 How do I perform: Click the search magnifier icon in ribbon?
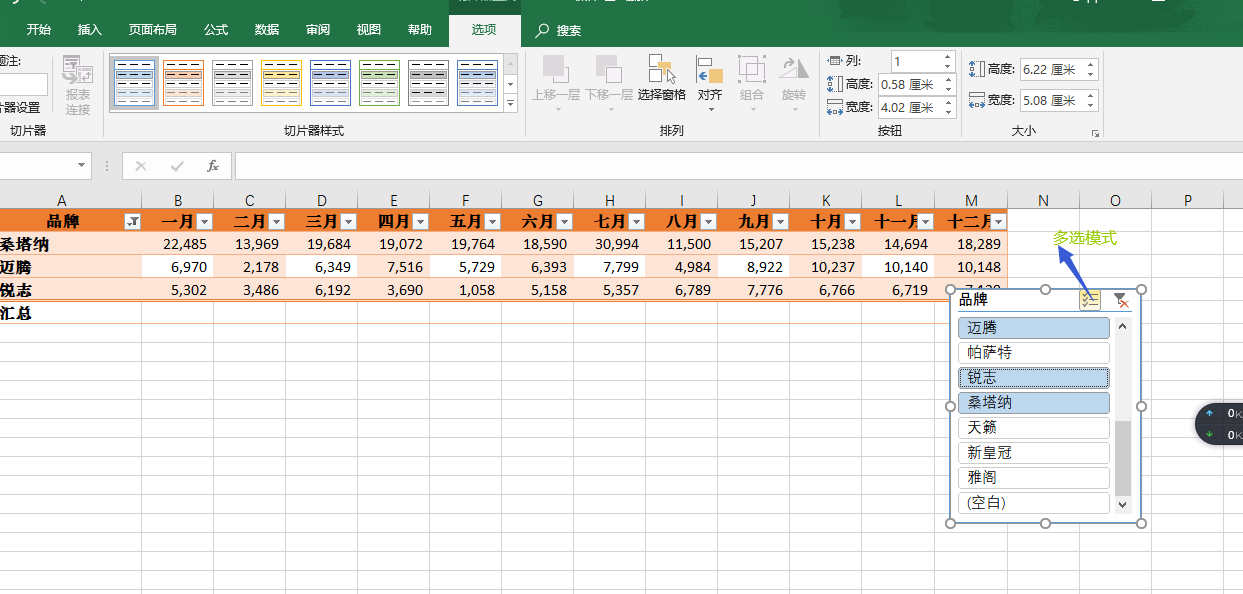[x=542, y=30]
